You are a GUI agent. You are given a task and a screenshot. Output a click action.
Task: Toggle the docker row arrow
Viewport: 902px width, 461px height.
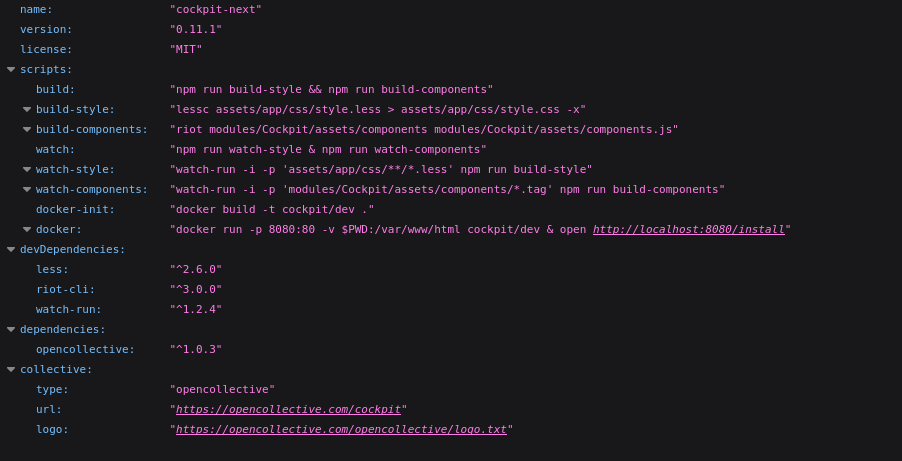[x=27, y=229]
